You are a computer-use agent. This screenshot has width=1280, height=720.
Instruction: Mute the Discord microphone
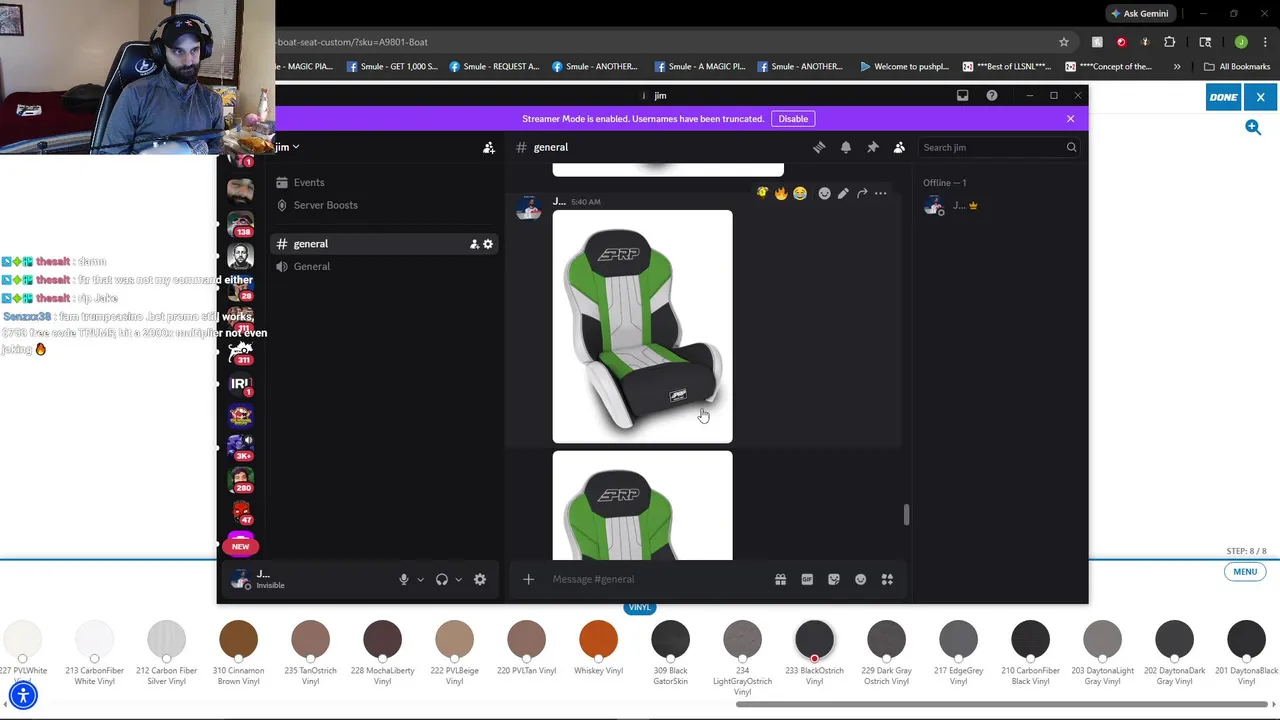(404, 579)
